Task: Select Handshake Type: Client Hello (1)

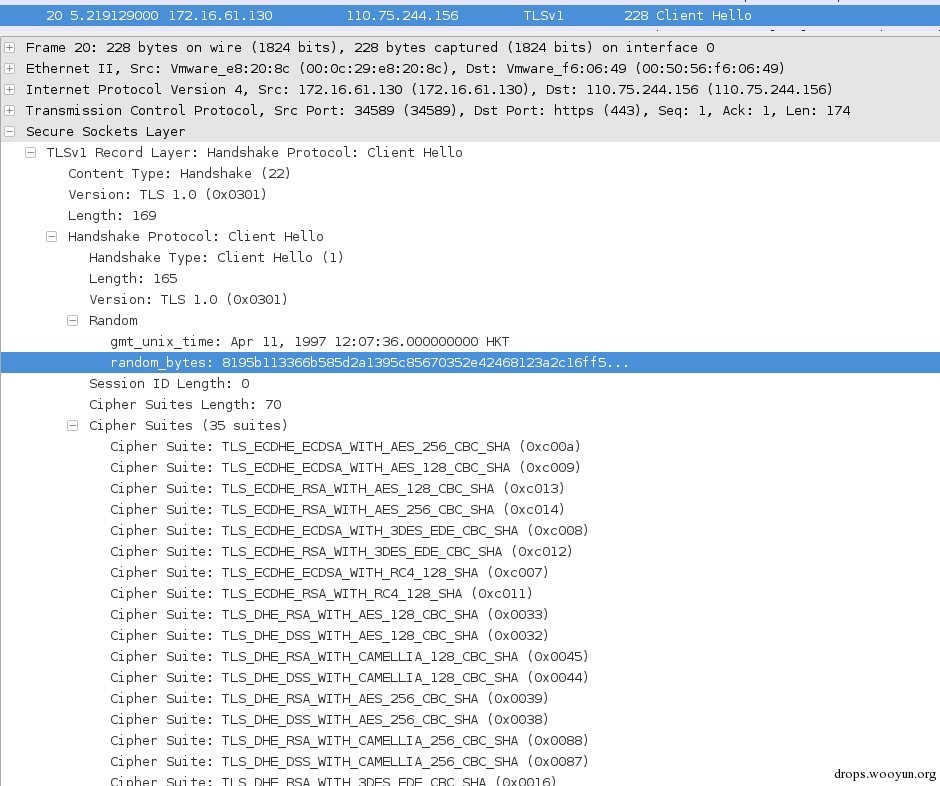Action: (216, 257)
